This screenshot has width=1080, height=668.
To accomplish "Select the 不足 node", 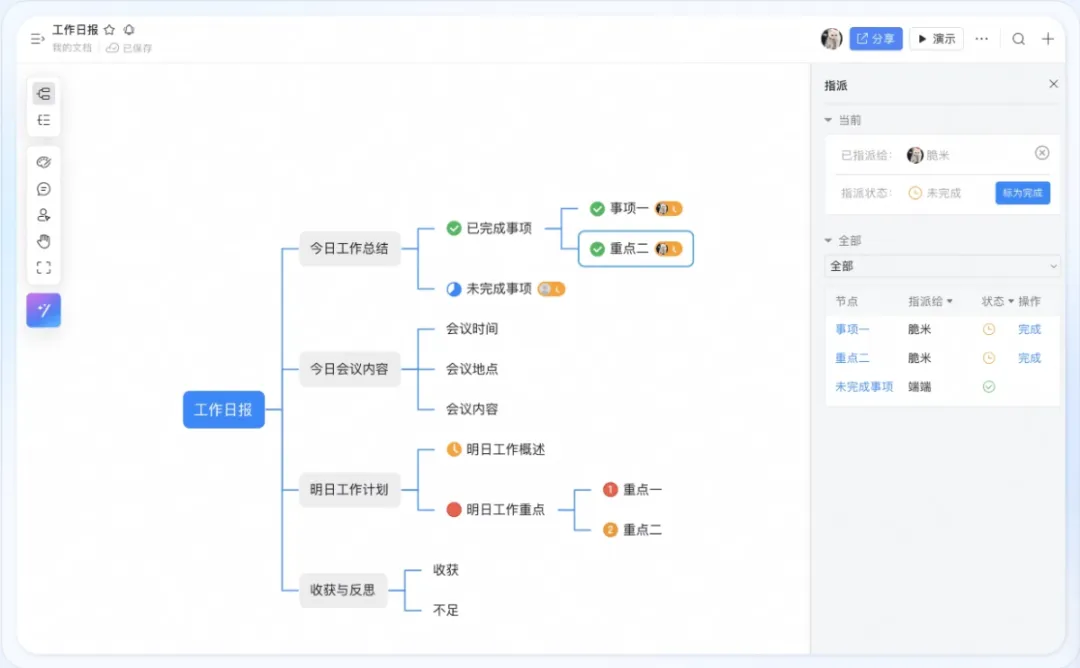I will 446,610.
